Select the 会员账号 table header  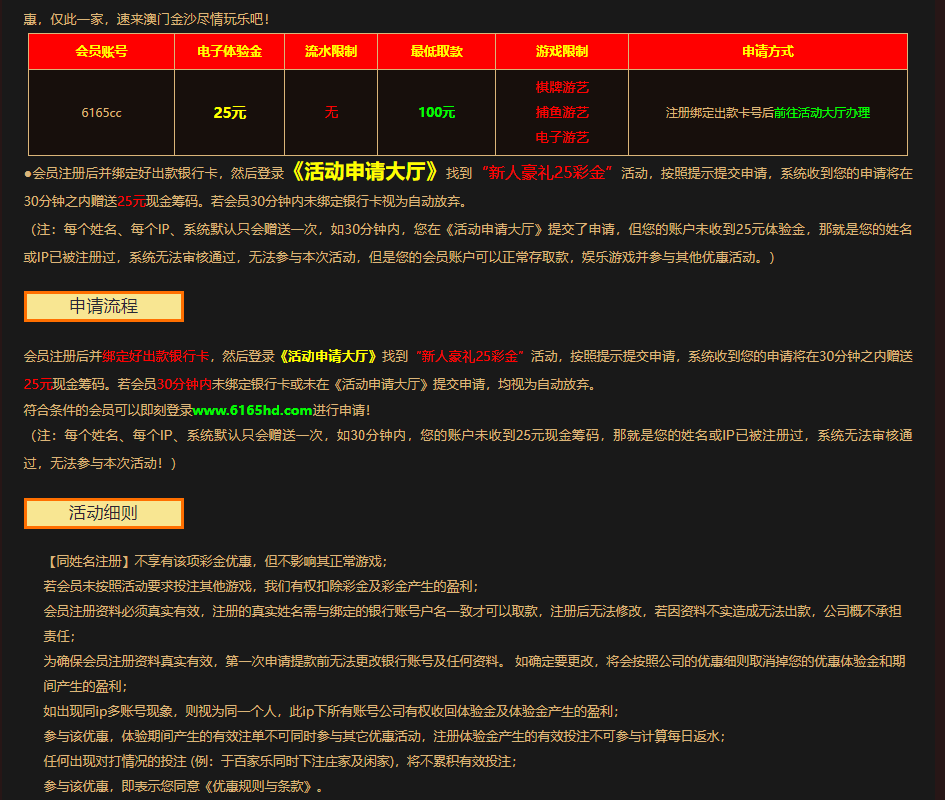coord(101,51)
